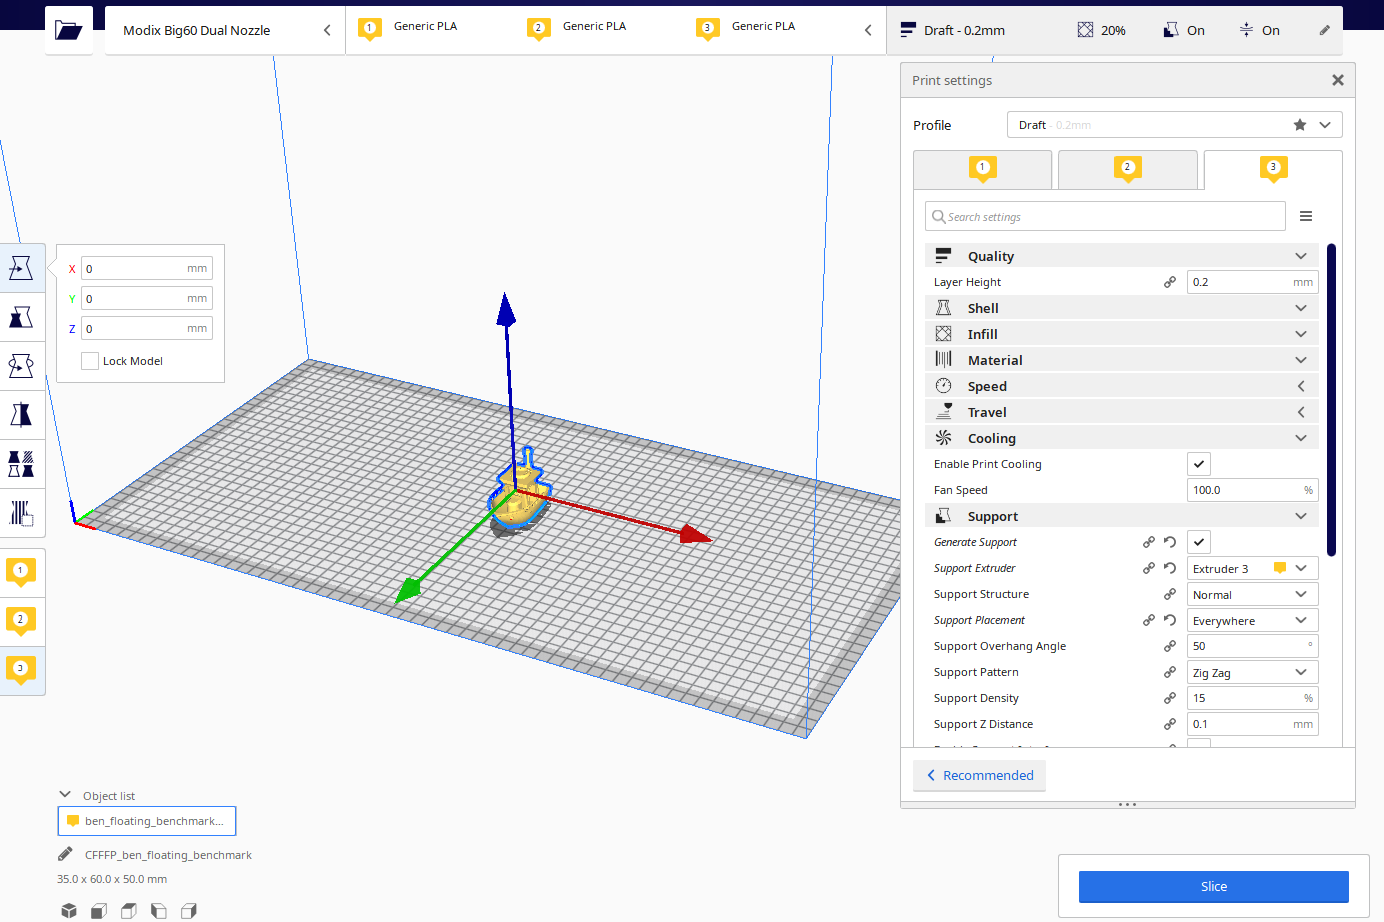Select the Support Blocker tool
This screenshot has width=1384, height=922.
point(21,513)
